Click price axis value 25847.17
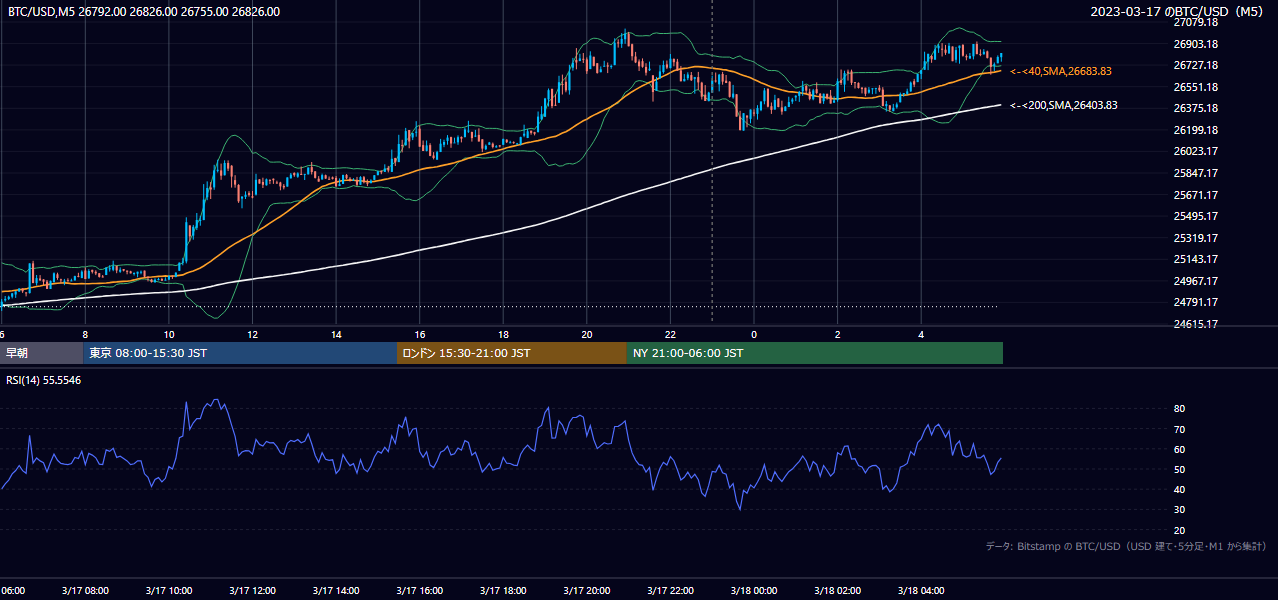The height and width of the screenshot is (600, 1278). click(x=1195, y=173)
